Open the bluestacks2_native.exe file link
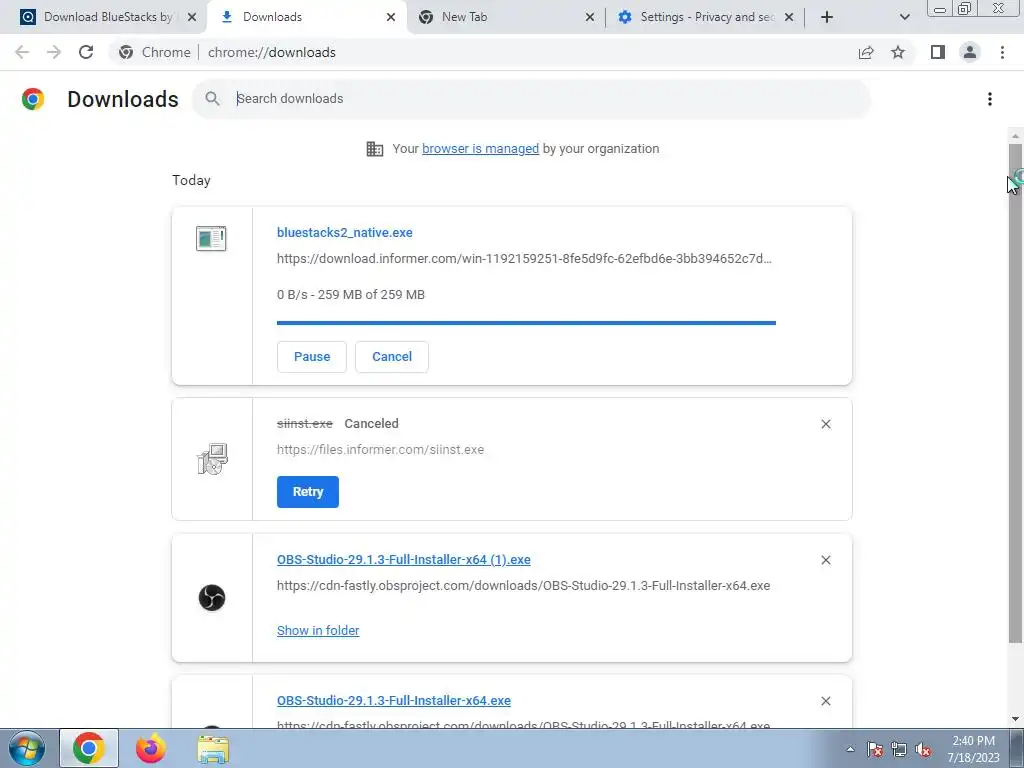1024x768 pixels. click(x=345, y=232)
